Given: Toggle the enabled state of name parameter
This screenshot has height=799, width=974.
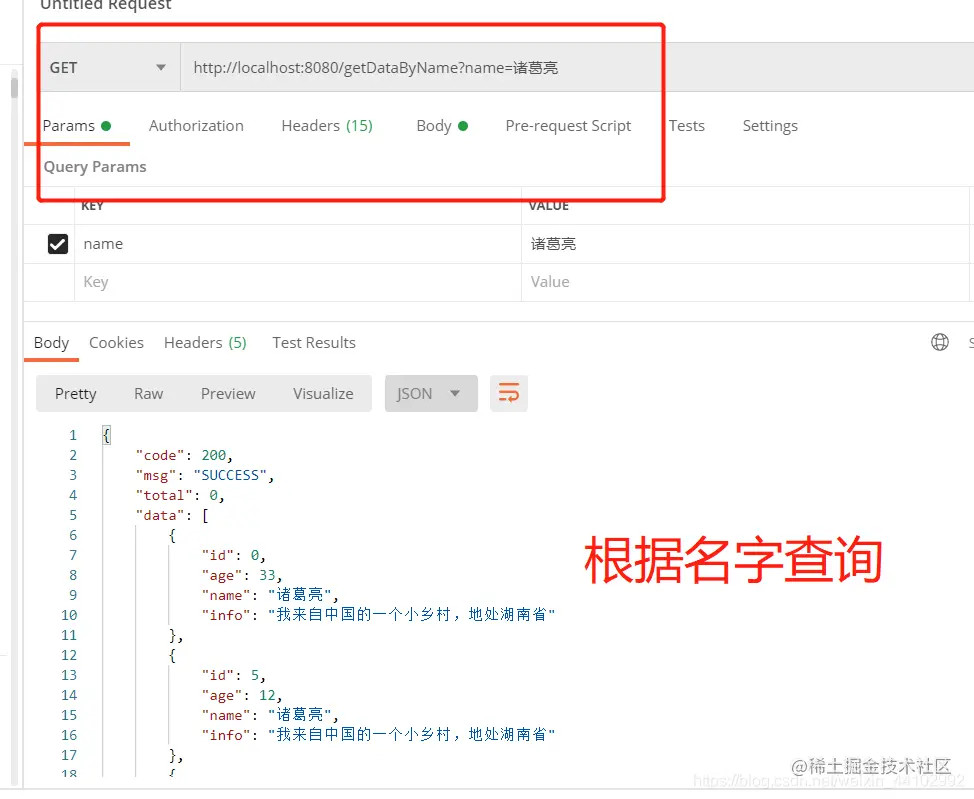Looking at the screenshot, I should point(57,243).
